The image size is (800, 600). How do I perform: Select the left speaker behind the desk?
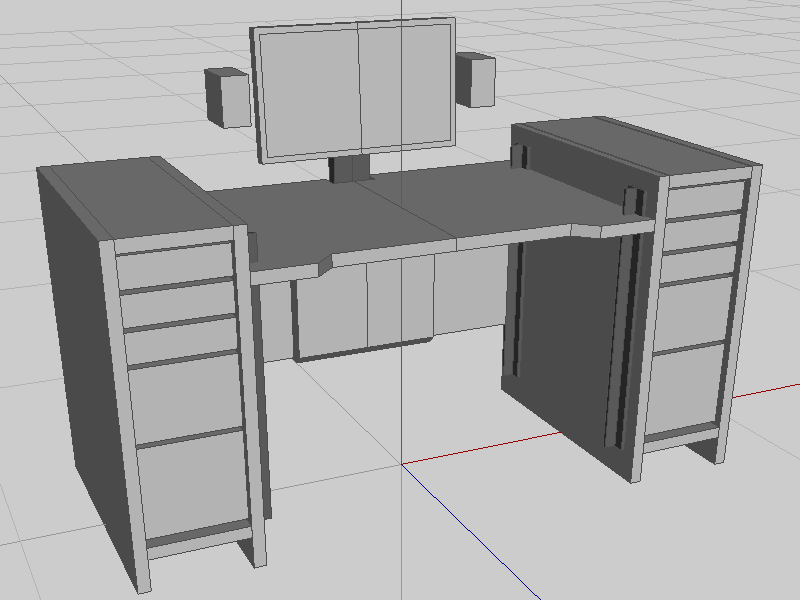[227, 97]
